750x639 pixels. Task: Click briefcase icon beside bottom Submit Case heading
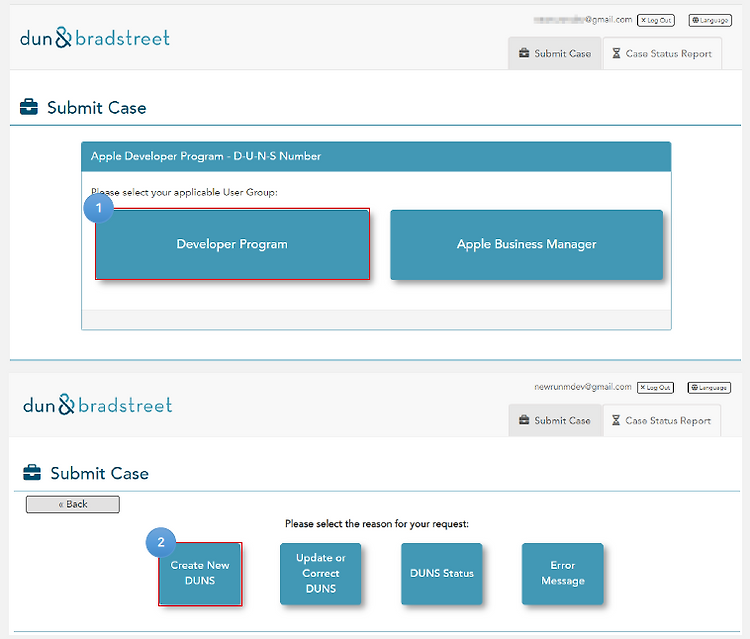pos(32,473)
